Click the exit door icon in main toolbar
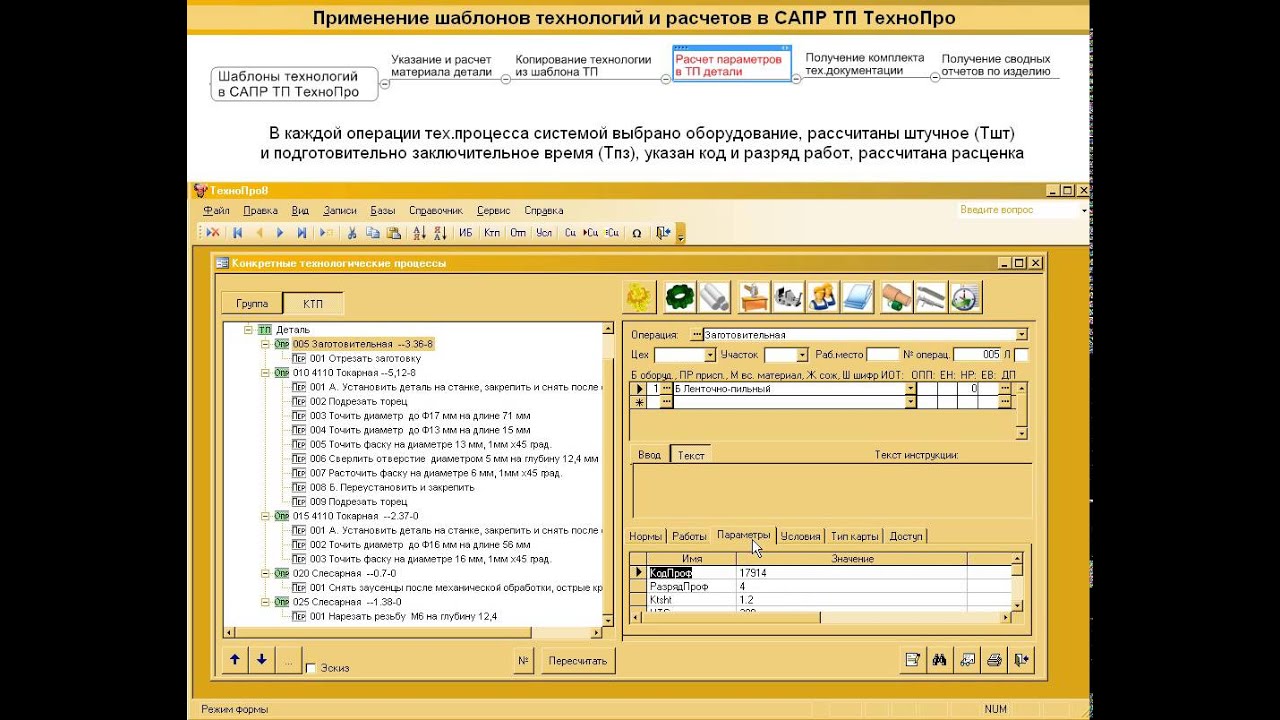This screenshot has height=720, width=1280. click(664, 232)
